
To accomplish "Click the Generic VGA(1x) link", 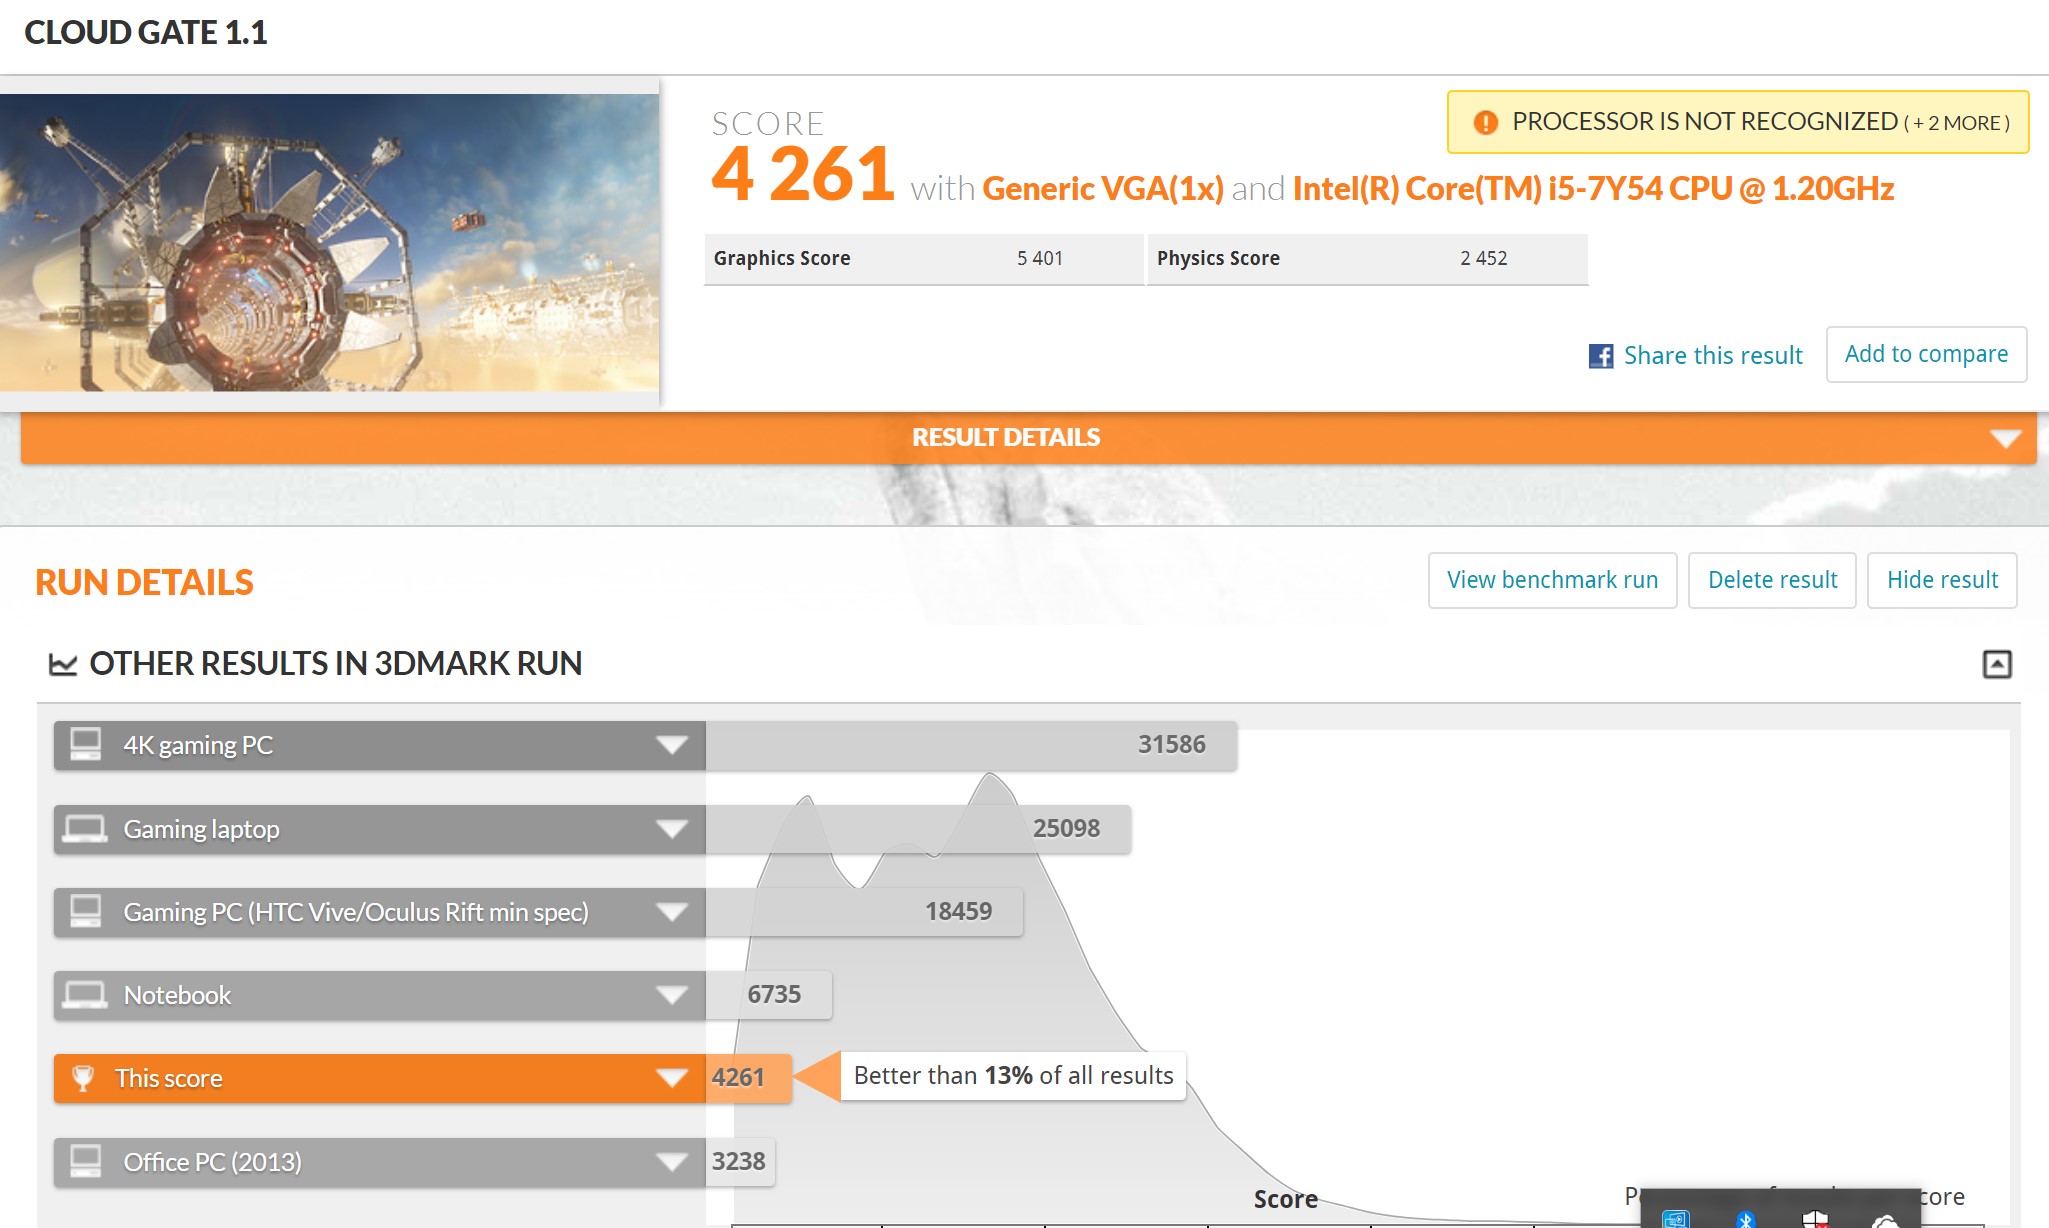I will point(1103,189).
